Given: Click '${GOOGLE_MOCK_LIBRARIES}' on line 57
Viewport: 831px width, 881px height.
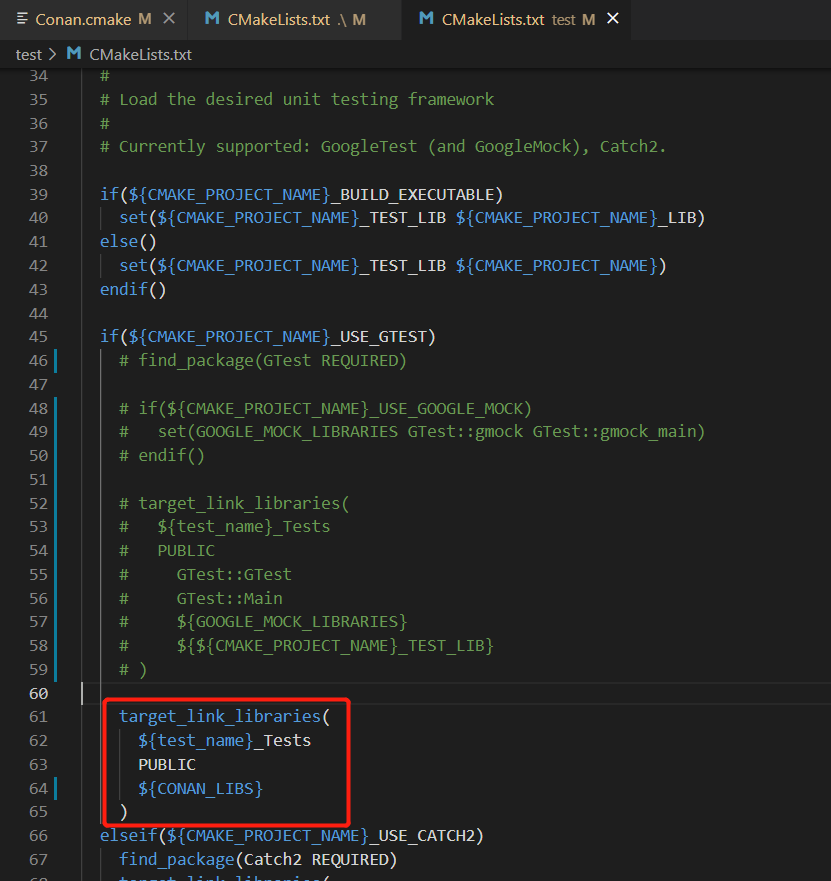Looking at the screenshot, I should 292,622.
